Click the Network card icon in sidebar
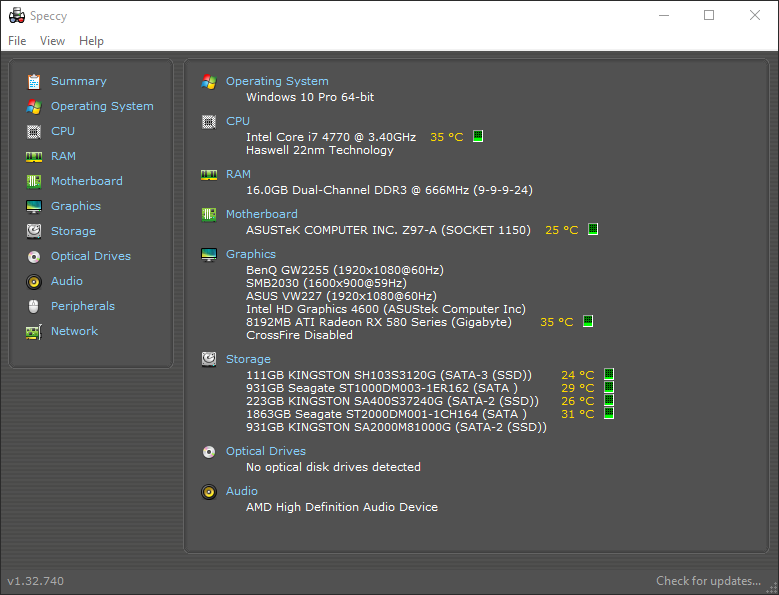 click(34, 332)
